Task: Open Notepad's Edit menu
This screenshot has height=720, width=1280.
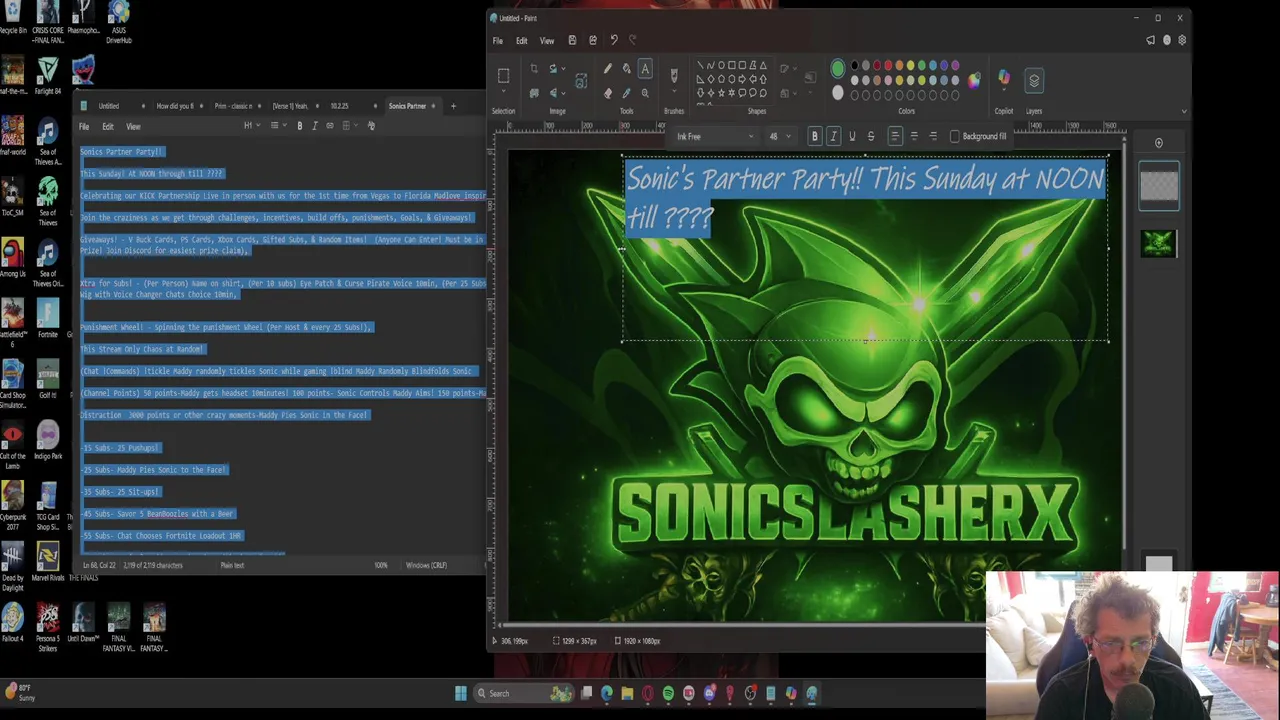Action: point(108,126)
